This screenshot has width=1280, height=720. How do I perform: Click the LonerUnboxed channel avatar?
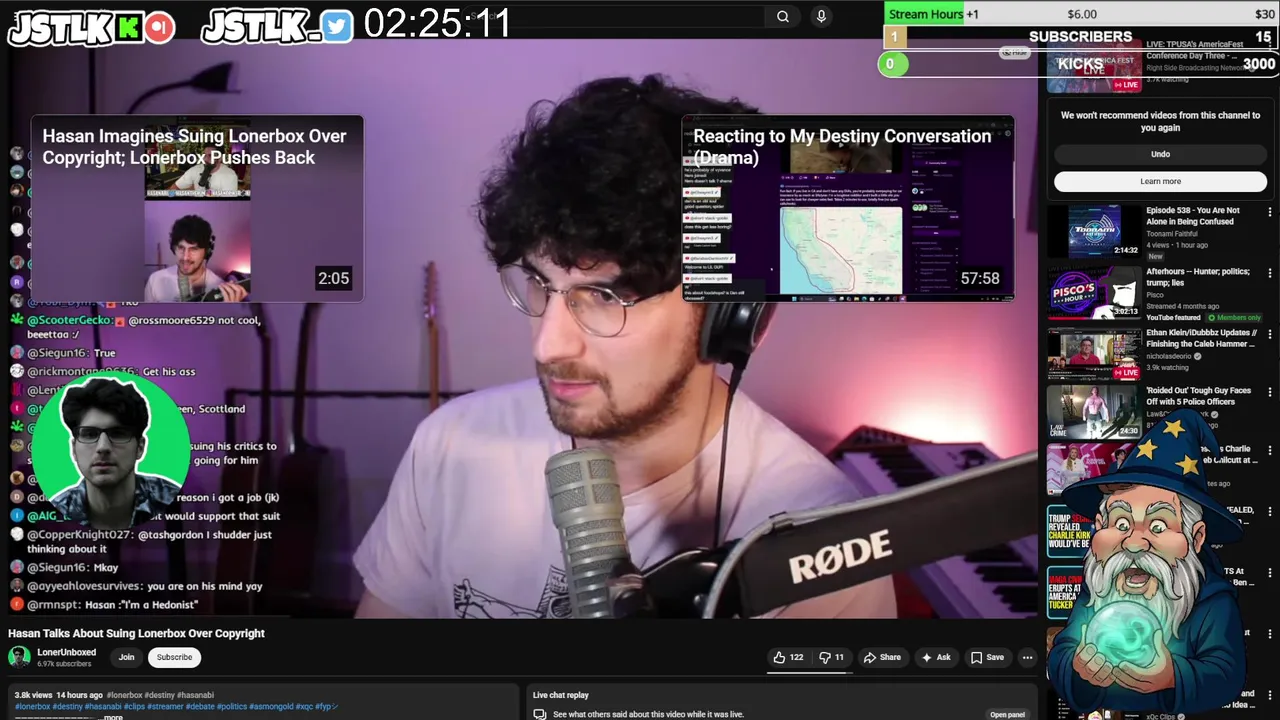pyautogui.click(x=19, y=657)
